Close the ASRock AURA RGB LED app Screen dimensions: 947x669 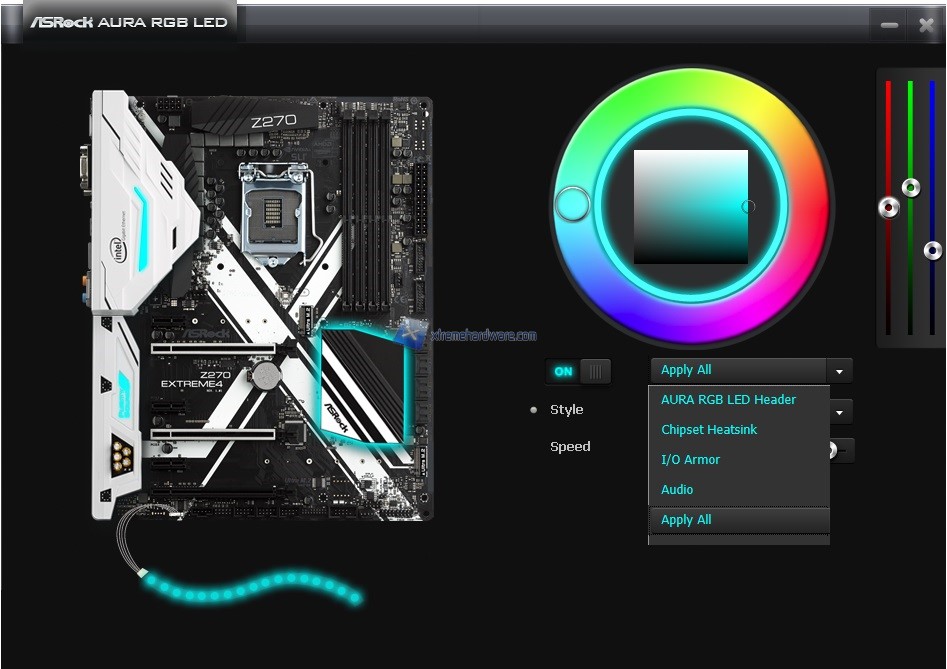[x=927, y=25]
